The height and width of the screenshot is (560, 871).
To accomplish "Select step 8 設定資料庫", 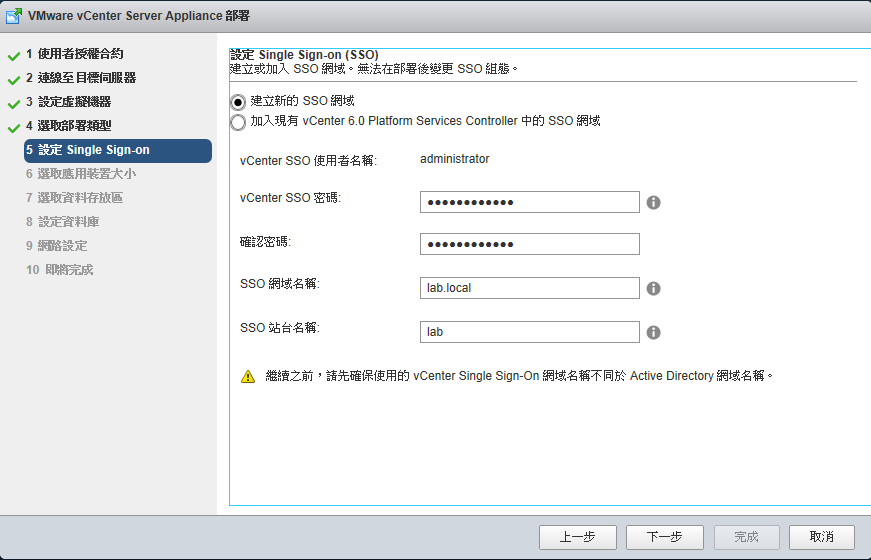I will (x=62, y=222).
